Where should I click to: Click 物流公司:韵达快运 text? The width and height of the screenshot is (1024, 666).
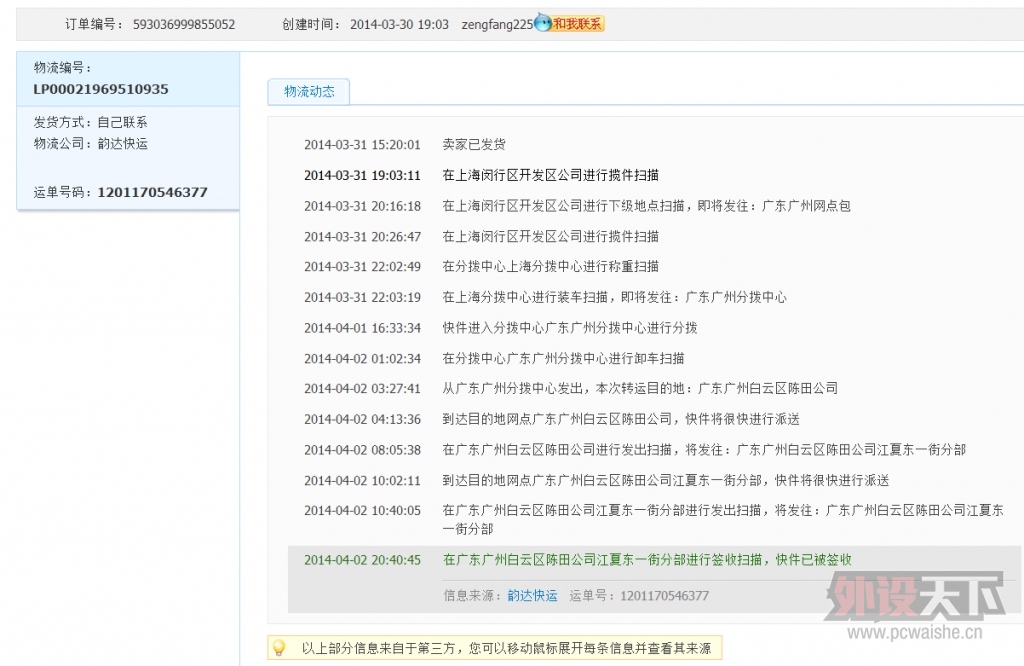pos(90,144)
